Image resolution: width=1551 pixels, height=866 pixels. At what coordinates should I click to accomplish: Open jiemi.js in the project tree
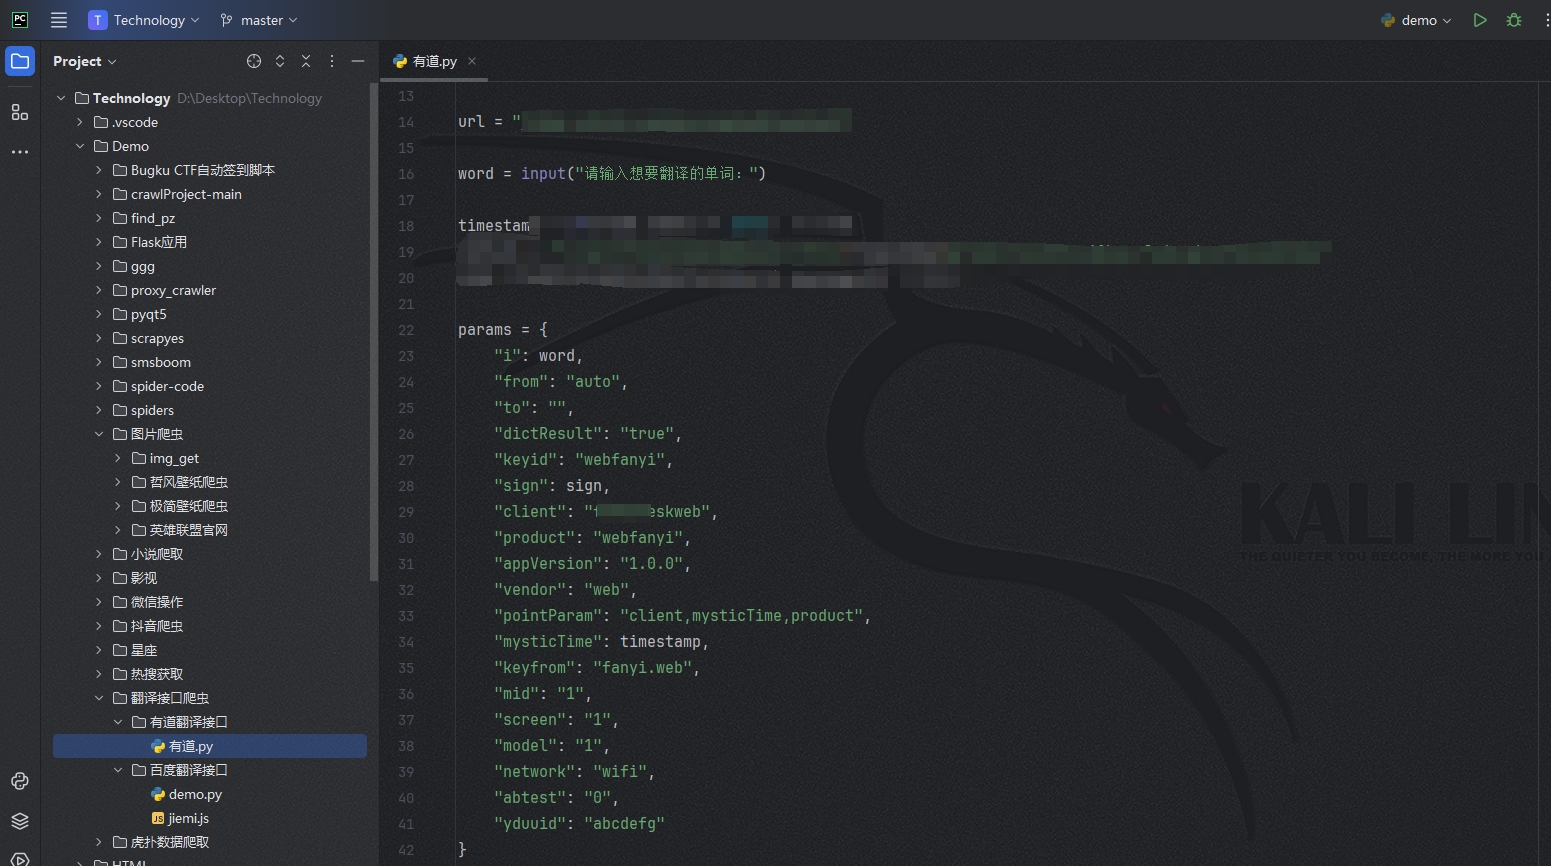180,818
